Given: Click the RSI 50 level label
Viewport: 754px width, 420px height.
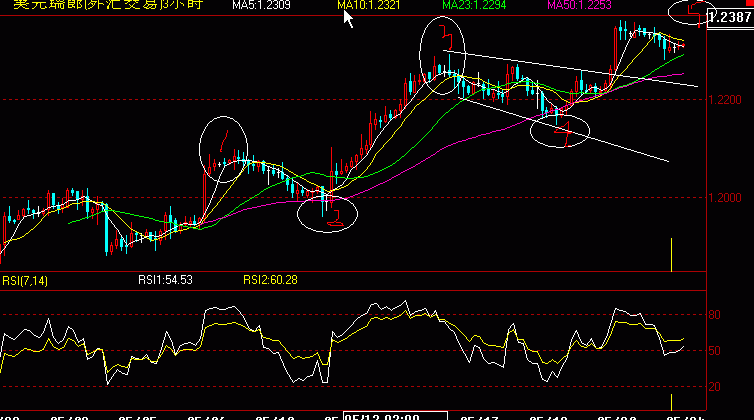Looking at the screenshot, I should (715, 351).
